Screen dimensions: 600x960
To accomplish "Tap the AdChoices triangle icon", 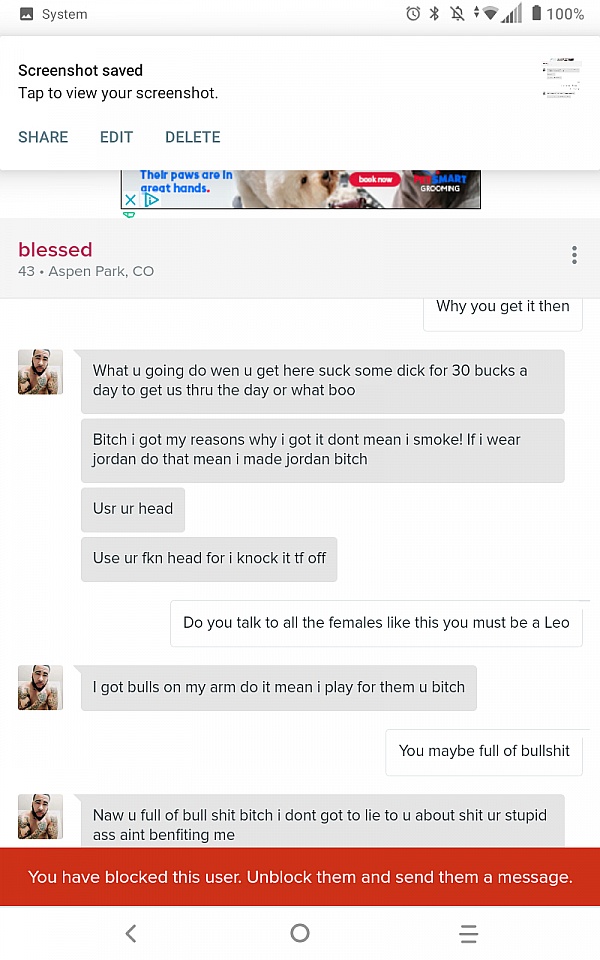I will pos(151,200).
